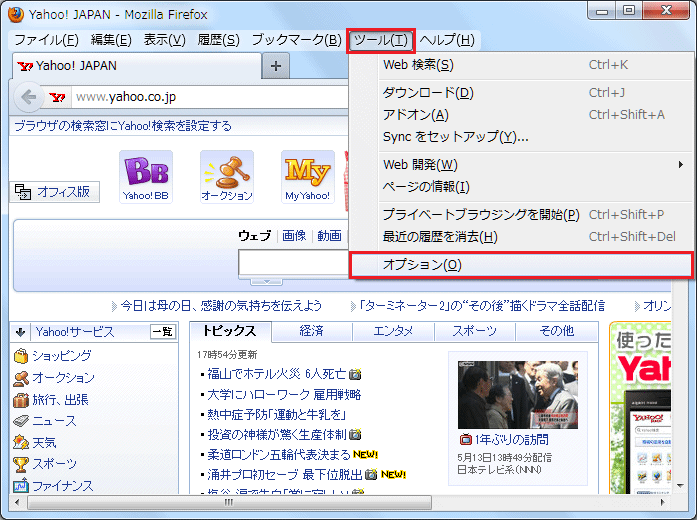The width and height of the screenshot is (697, 520).
Task: Open headline 熱中症予防「運動と牛乳を」
Action: (x=276, y=414)
